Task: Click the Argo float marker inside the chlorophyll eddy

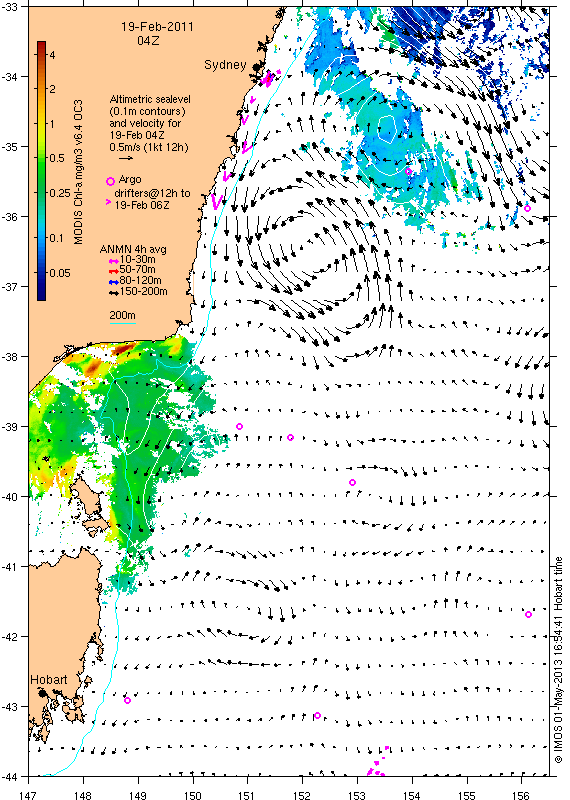Action: point(408,171)
